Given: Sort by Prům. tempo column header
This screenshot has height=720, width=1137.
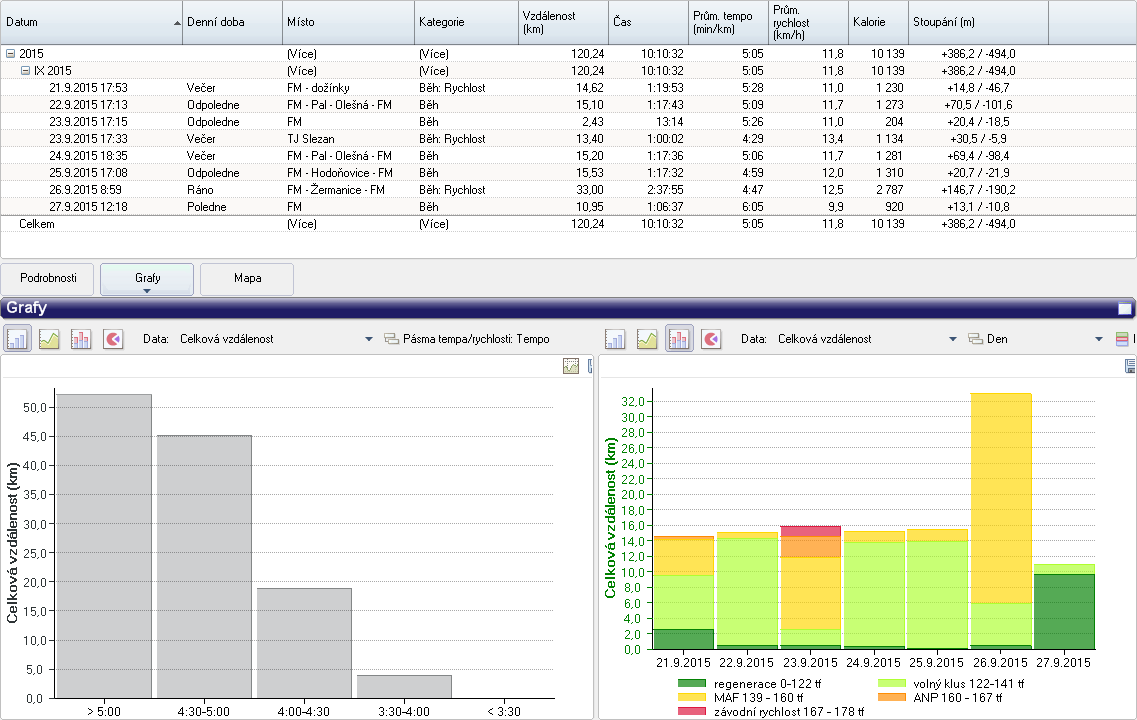Looking at the screenshot, I should tap(728, 22).
